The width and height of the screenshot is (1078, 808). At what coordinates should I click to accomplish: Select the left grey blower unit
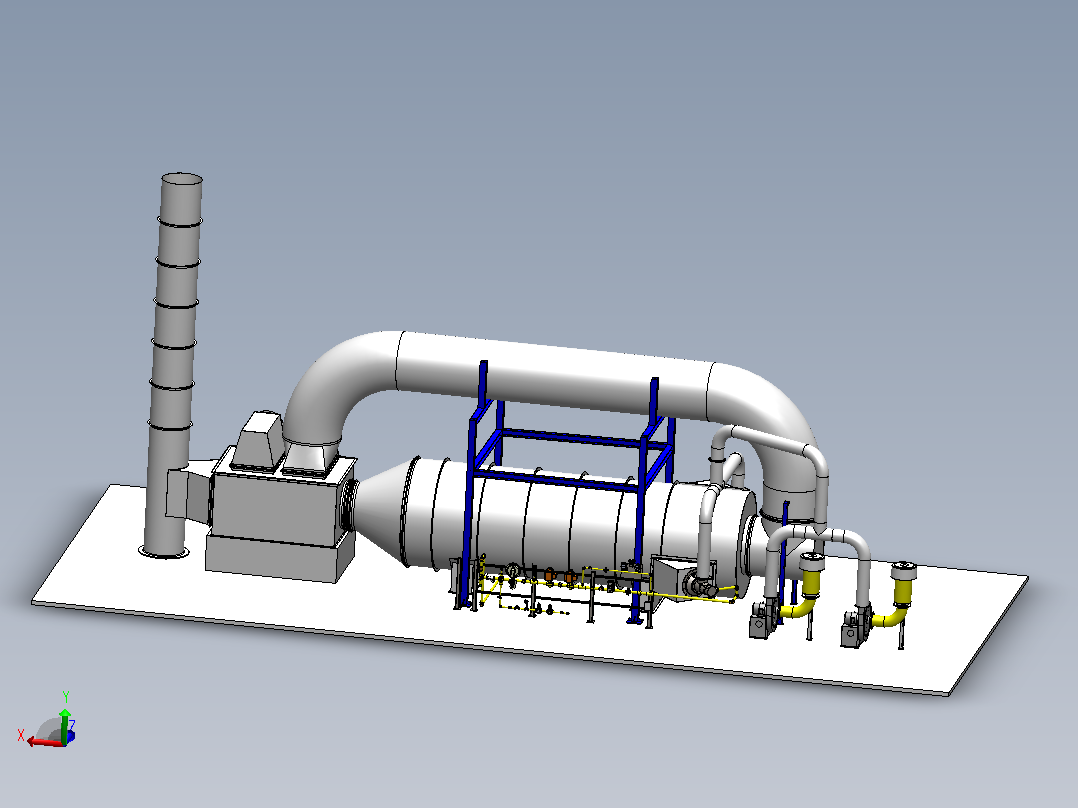click(762, 619)
